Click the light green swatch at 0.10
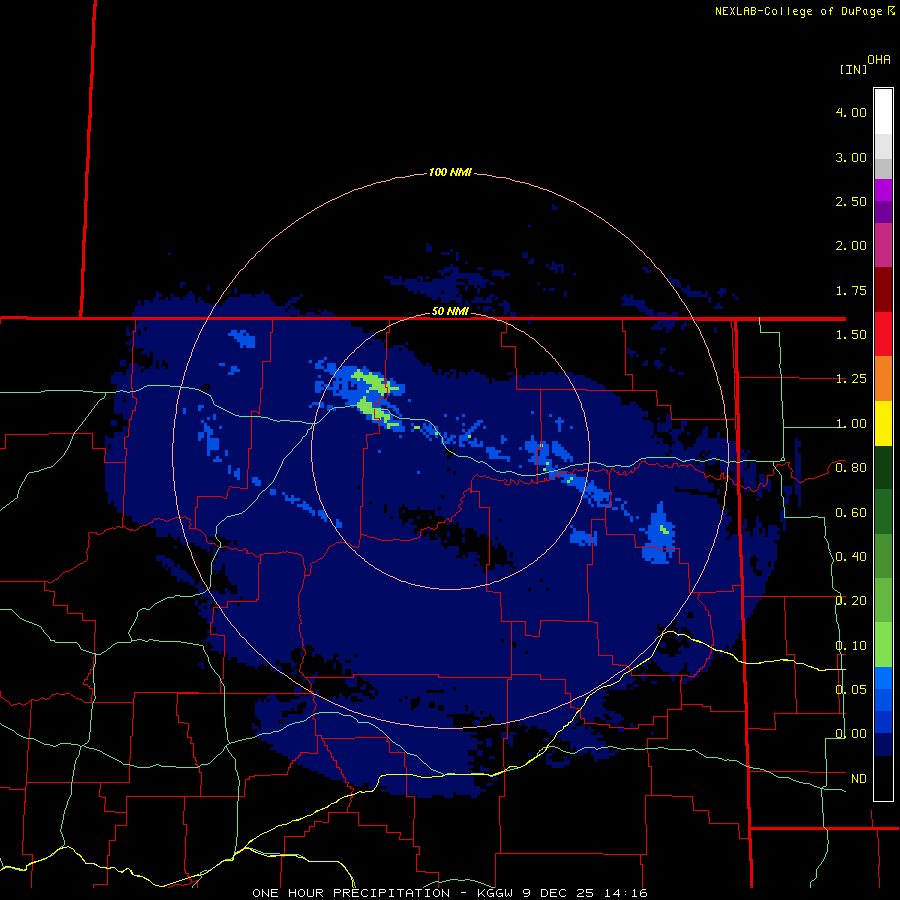Viewport: 900px width, 900px height. pyautogui.click(x=883, y=645)
